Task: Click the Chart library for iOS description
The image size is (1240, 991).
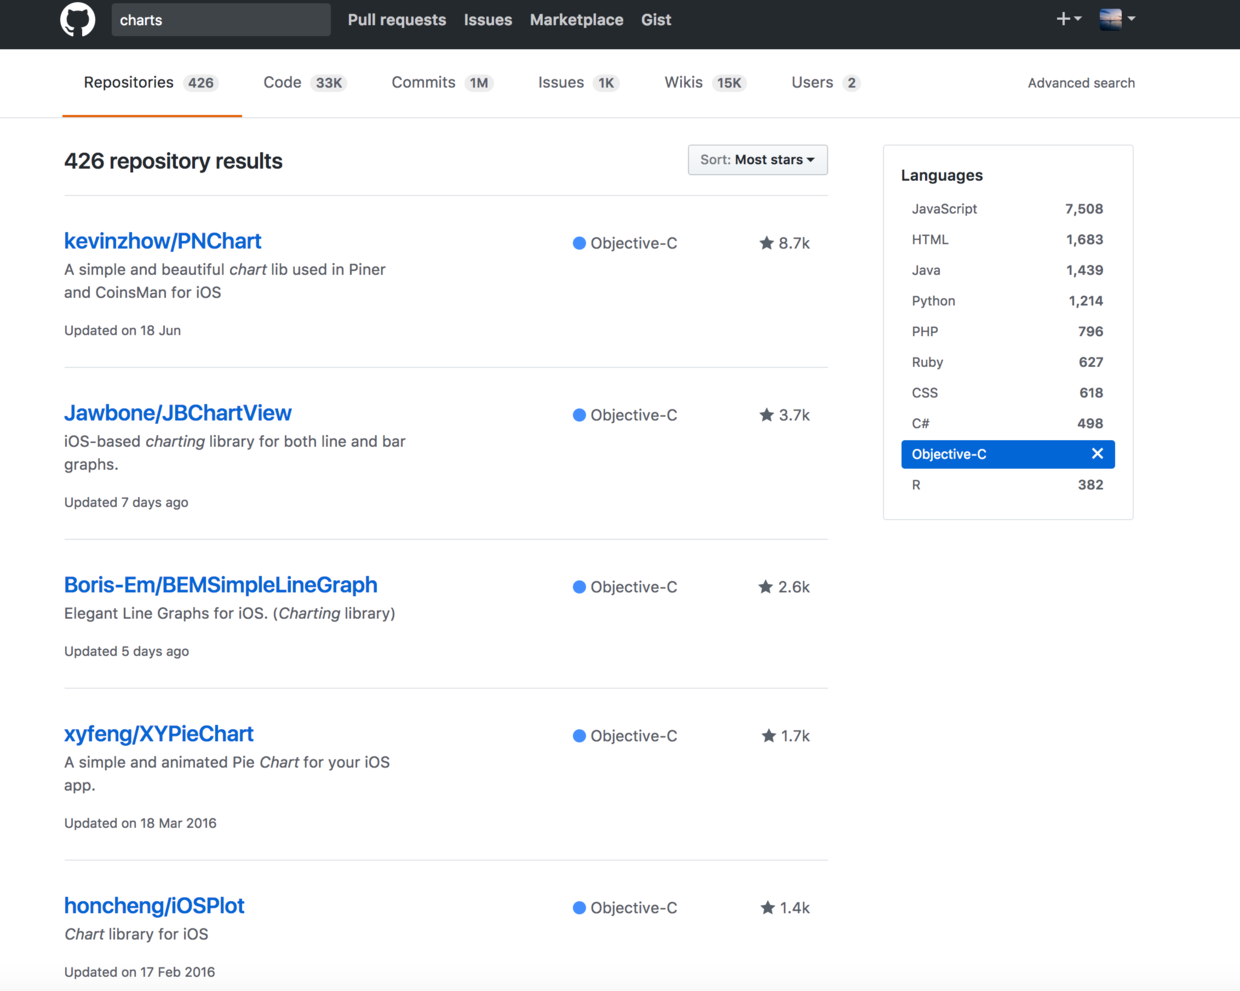Action: (x=136, y=934)
